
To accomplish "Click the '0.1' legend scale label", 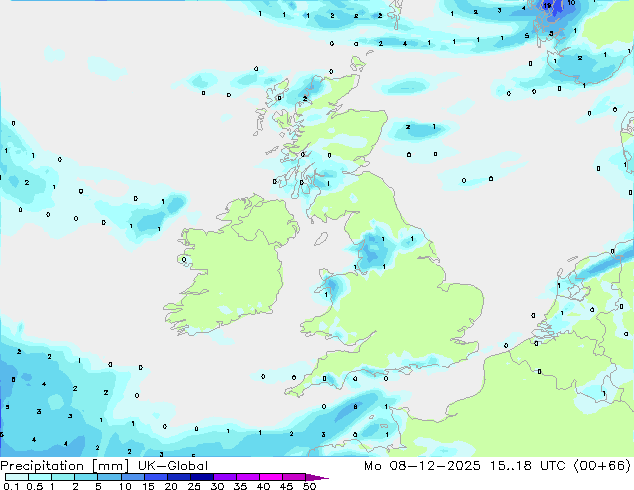I will (11, 486).
